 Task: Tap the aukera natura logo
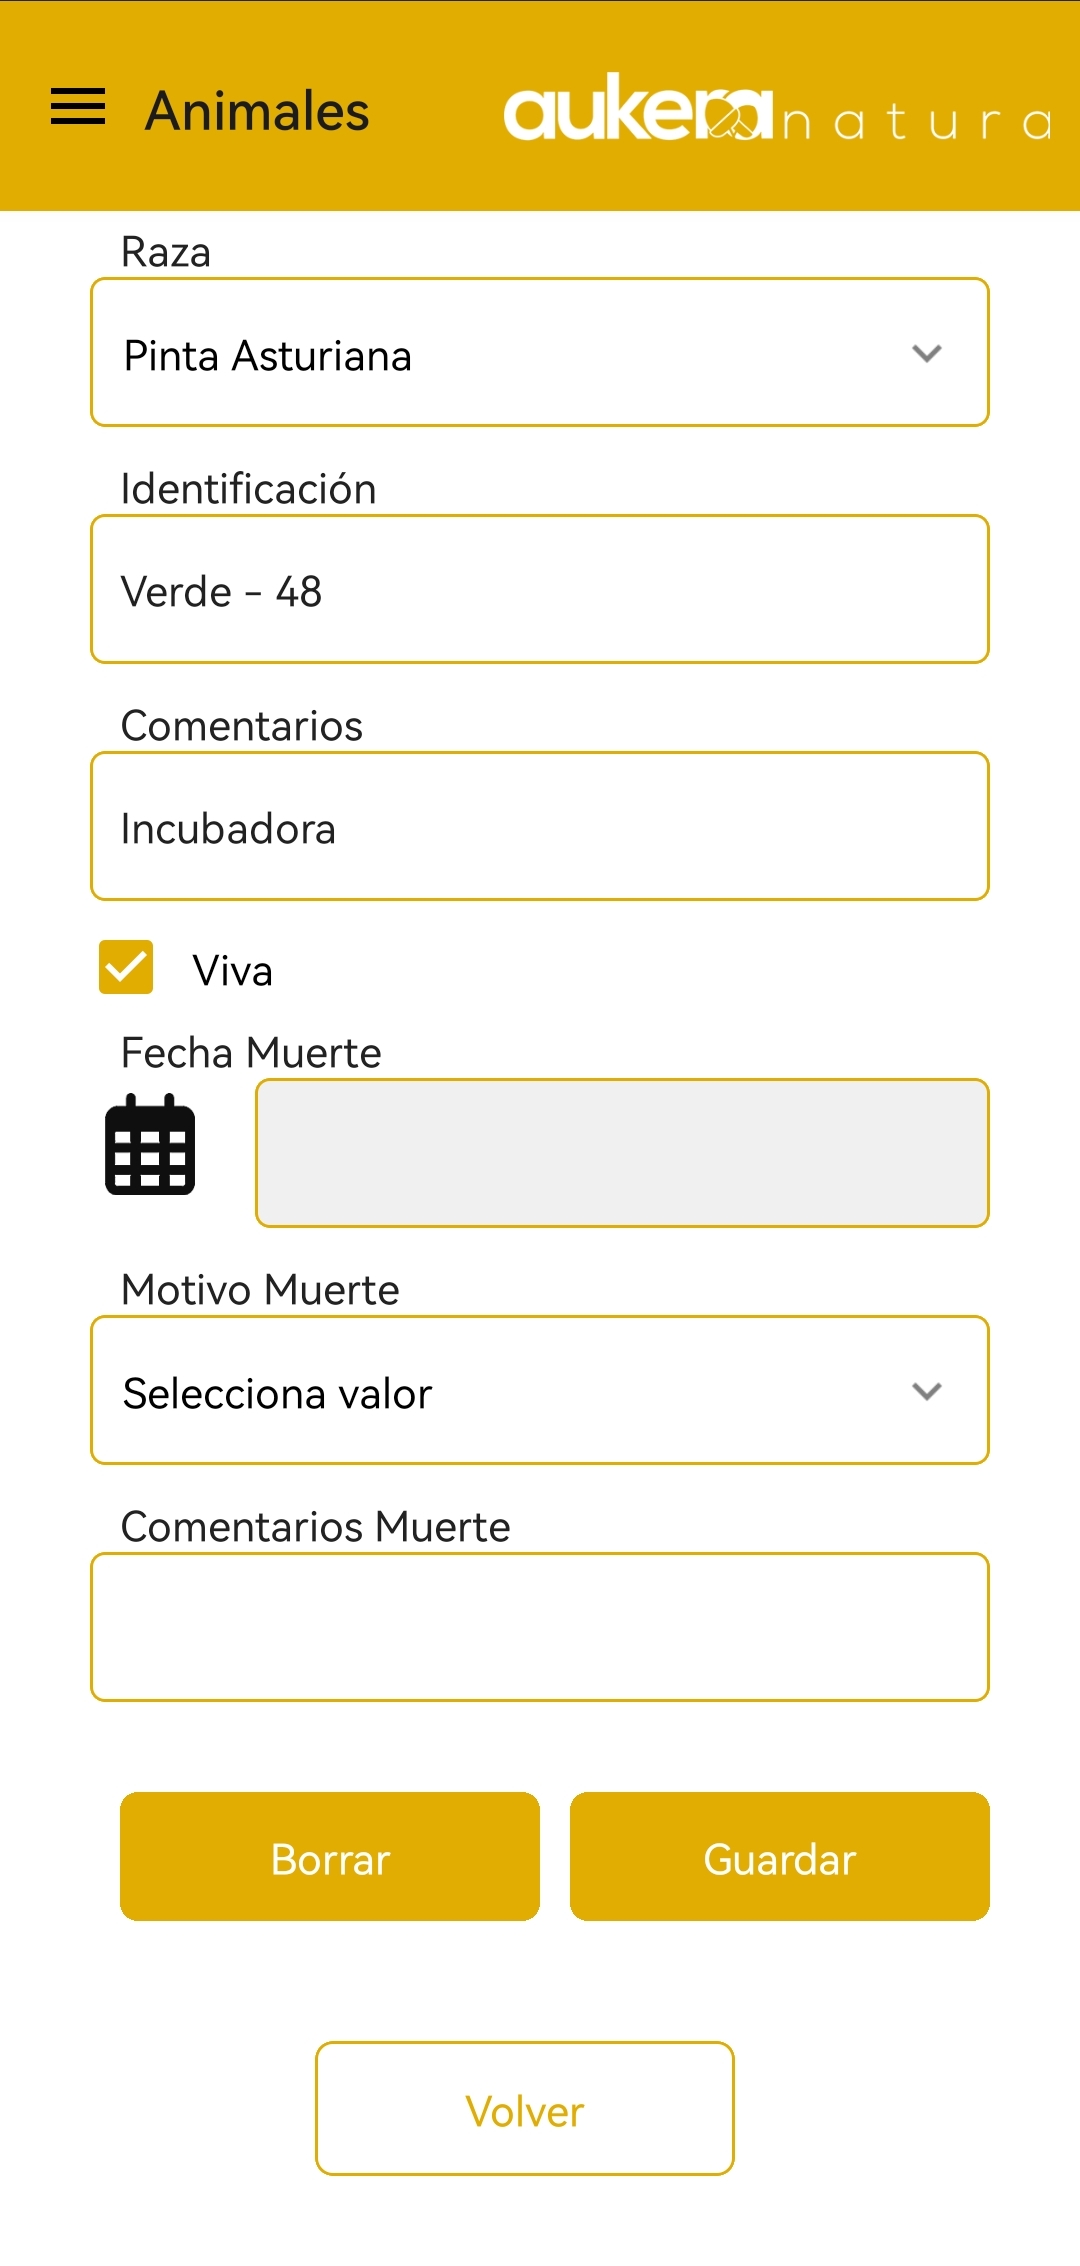pyautogui.click(x=776, y=110)
